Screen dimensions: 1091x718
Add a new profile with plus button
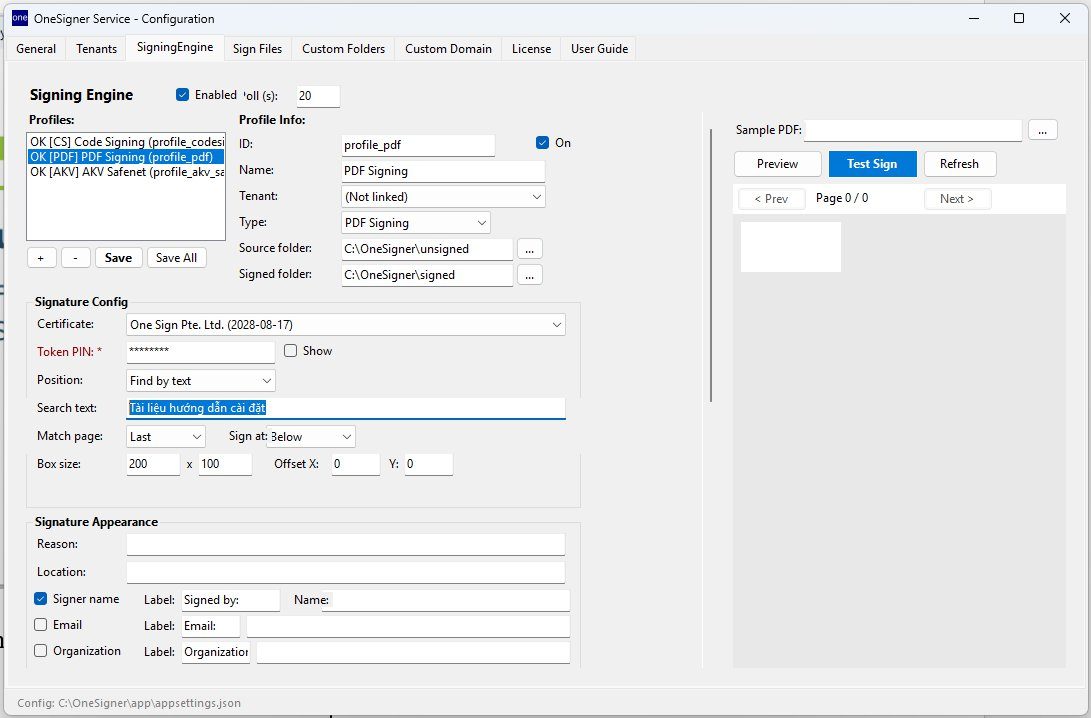(x=41, y=257)
